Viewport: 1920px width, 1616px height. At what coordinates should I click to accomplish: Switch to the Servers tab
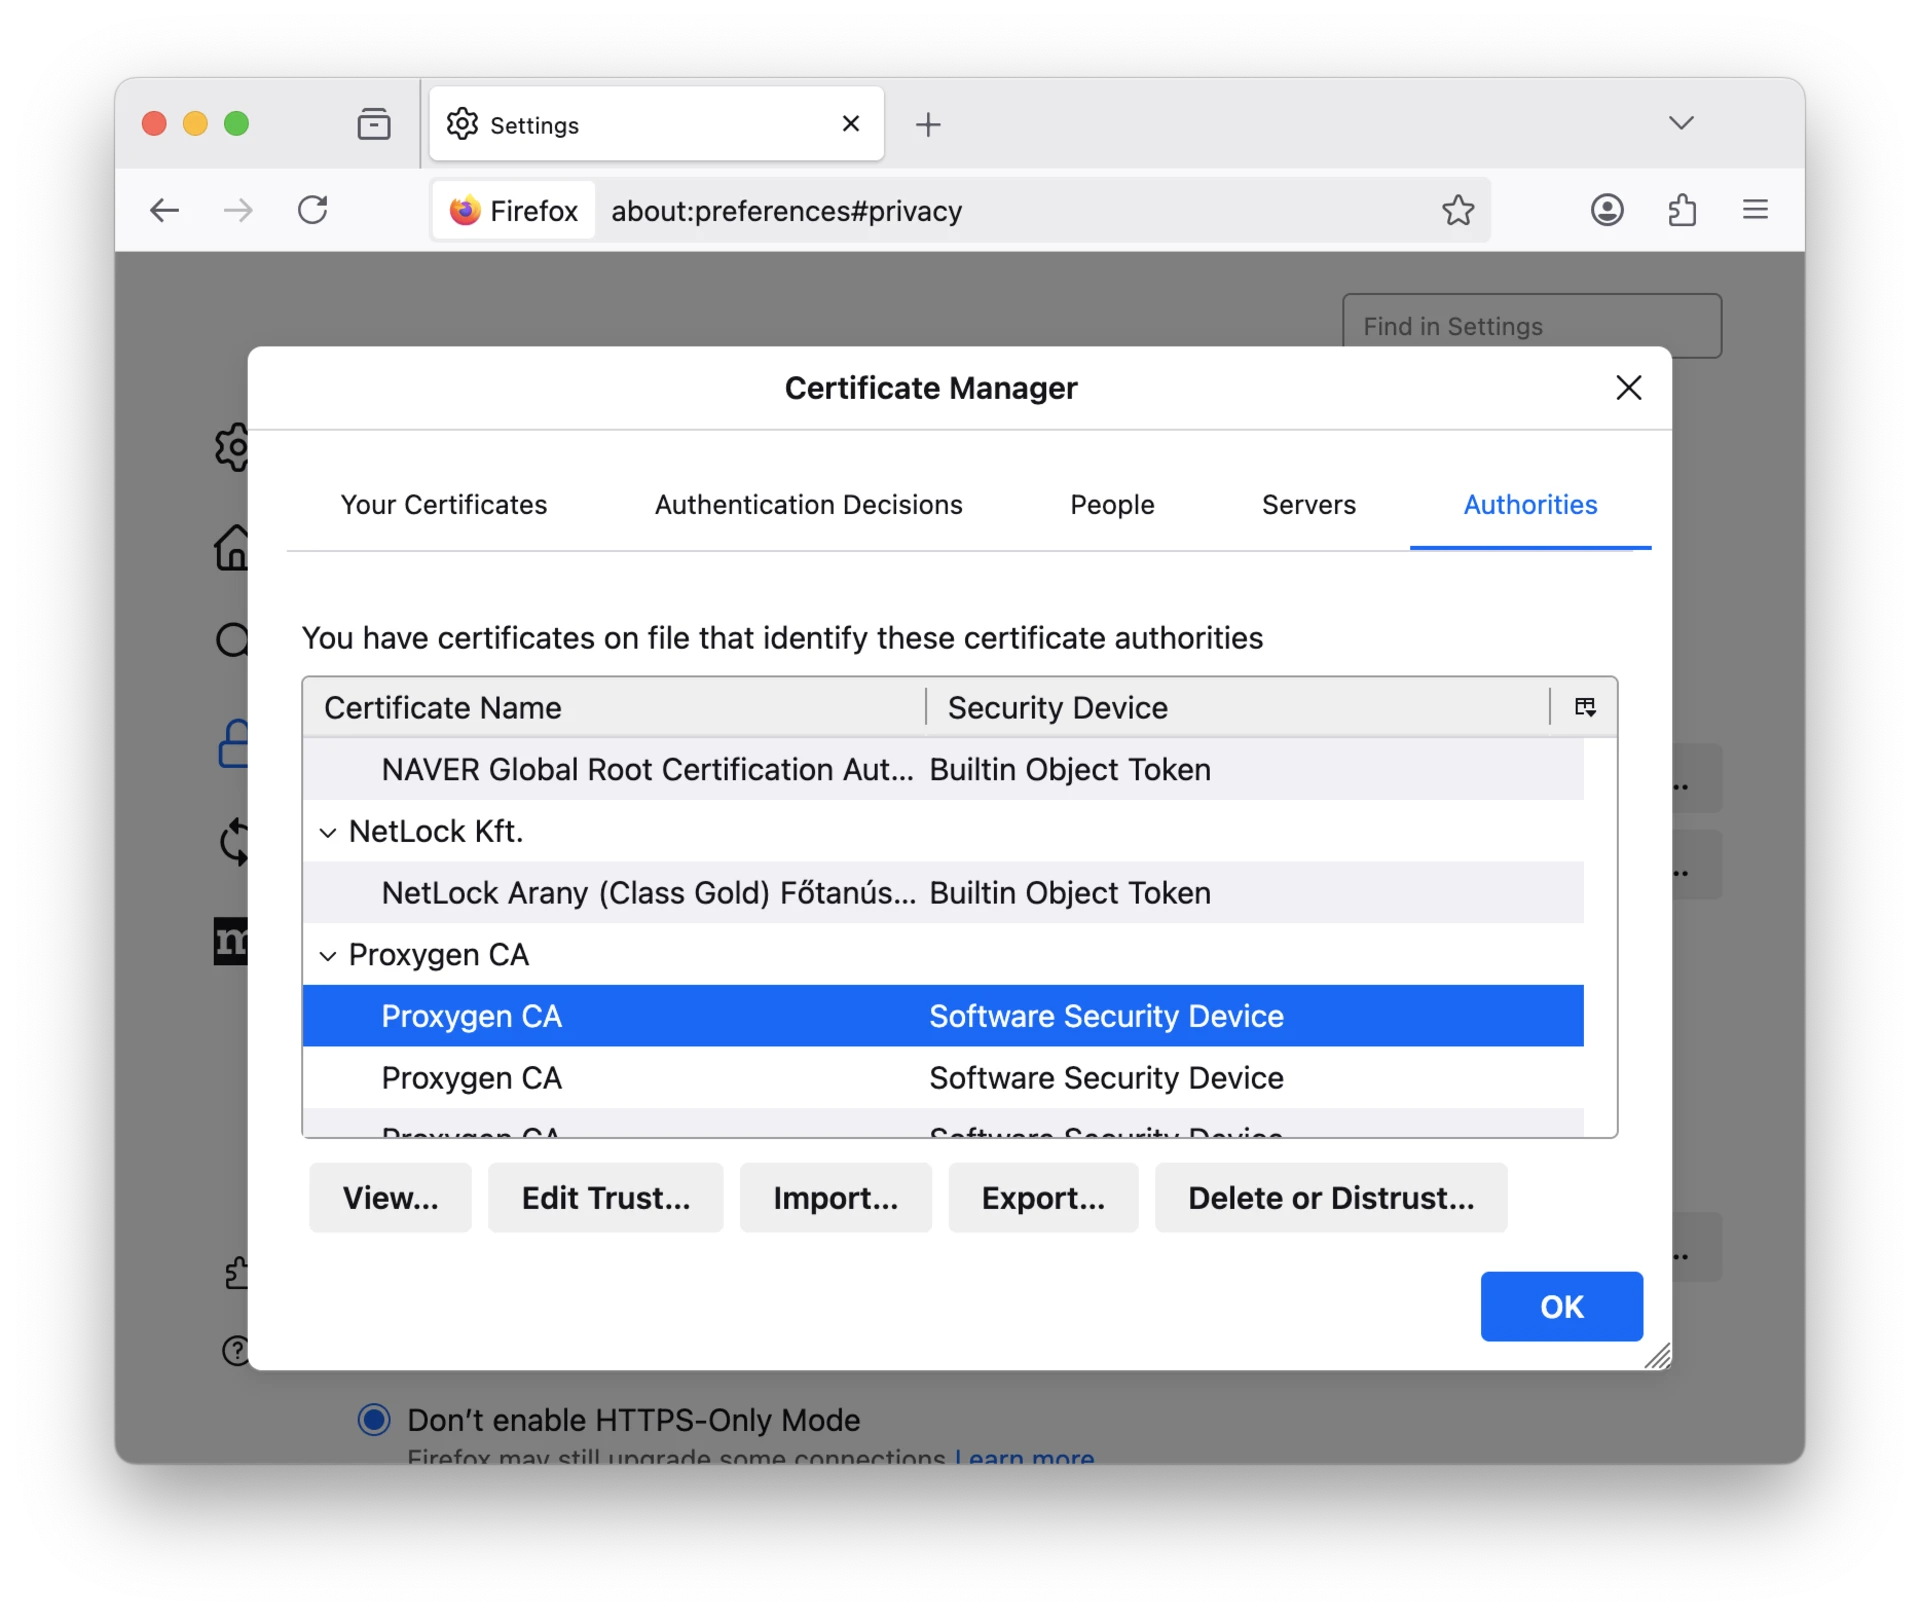1308,505
